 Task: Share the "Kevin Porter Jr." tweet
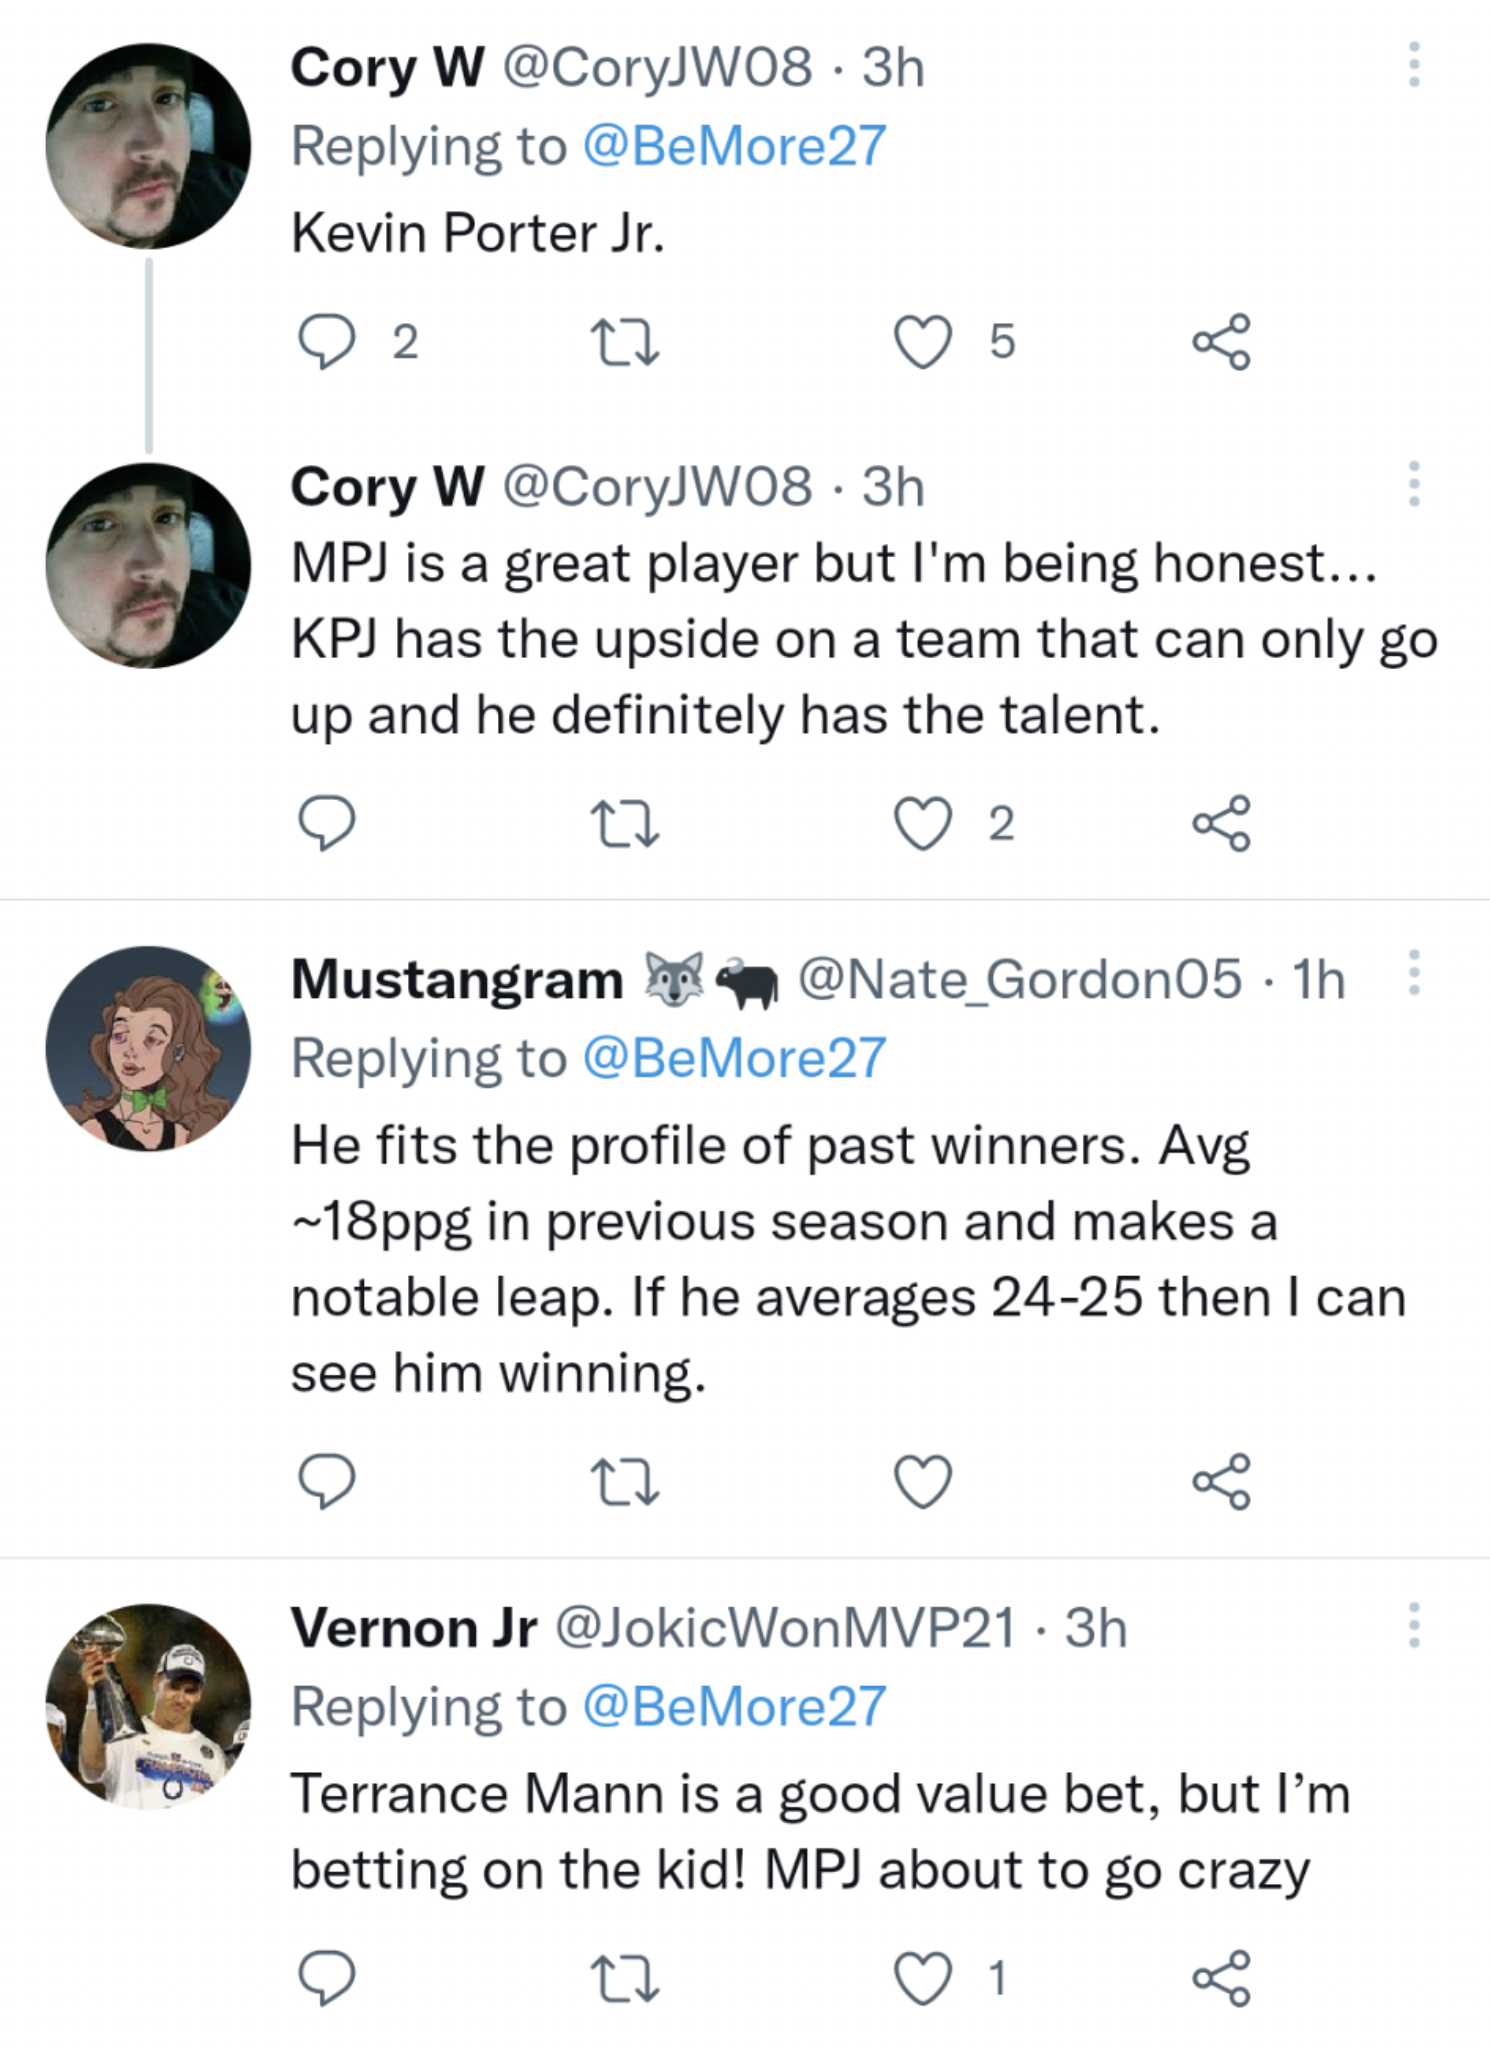(x=1221, y=342)
